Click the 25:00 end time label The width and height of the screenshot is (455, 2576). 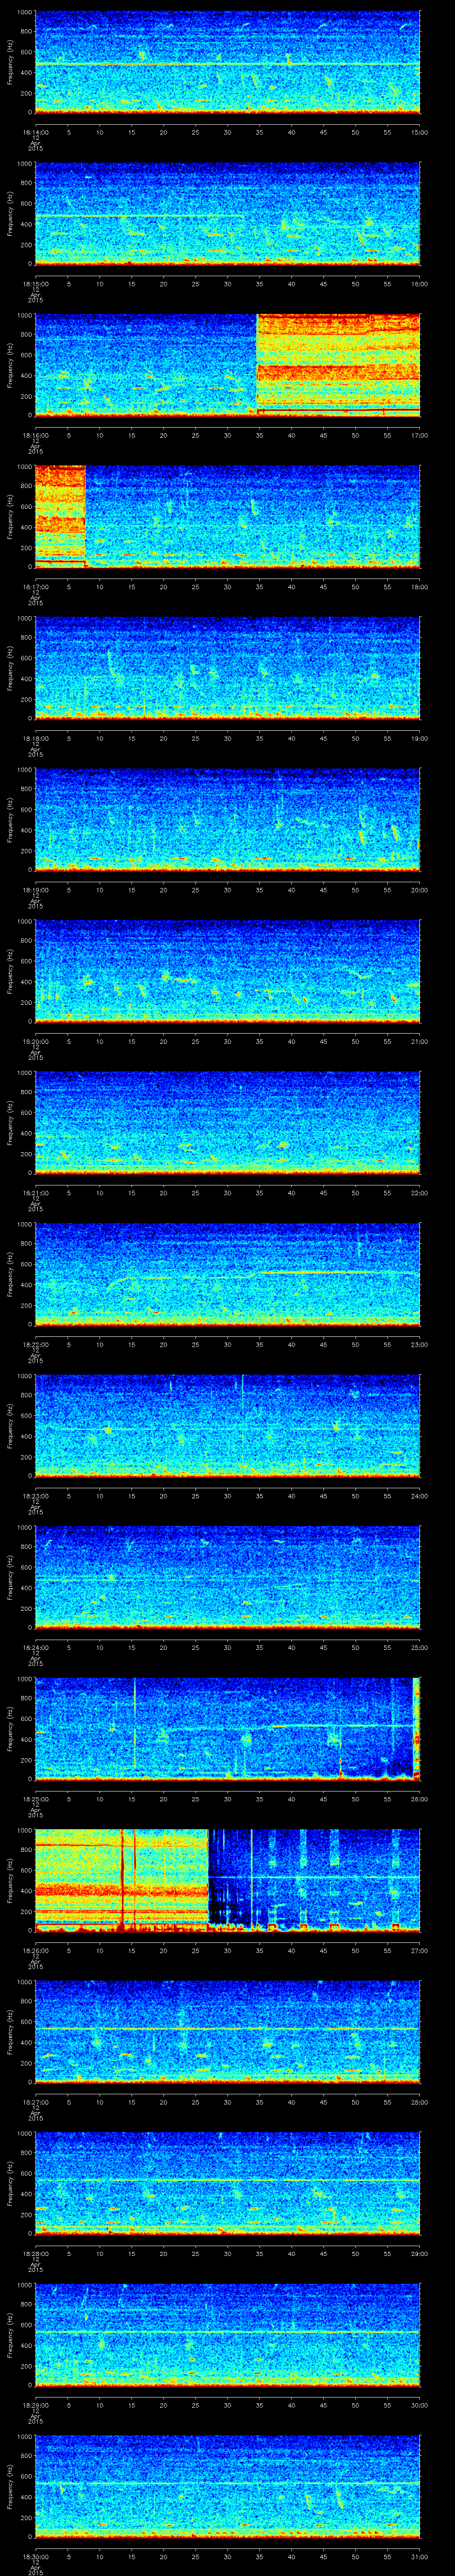coord(420,1647)
